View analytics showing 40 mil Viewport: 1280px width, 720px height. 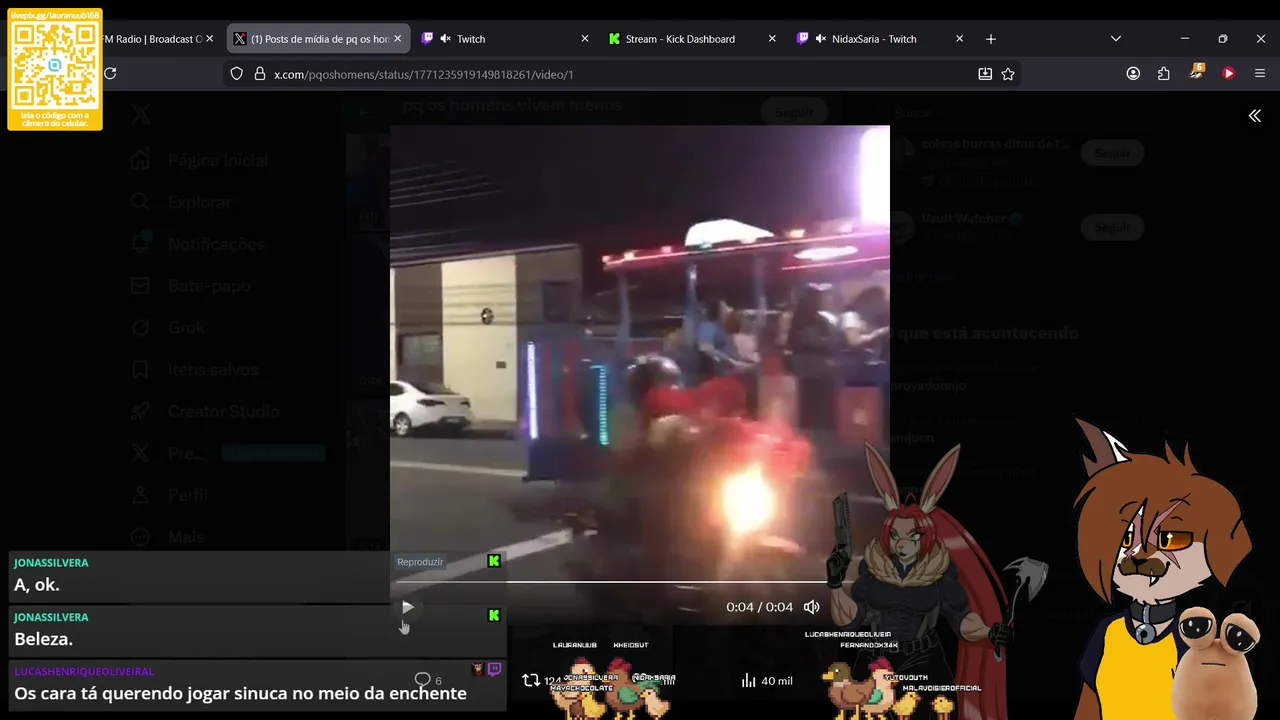[767, 680]
